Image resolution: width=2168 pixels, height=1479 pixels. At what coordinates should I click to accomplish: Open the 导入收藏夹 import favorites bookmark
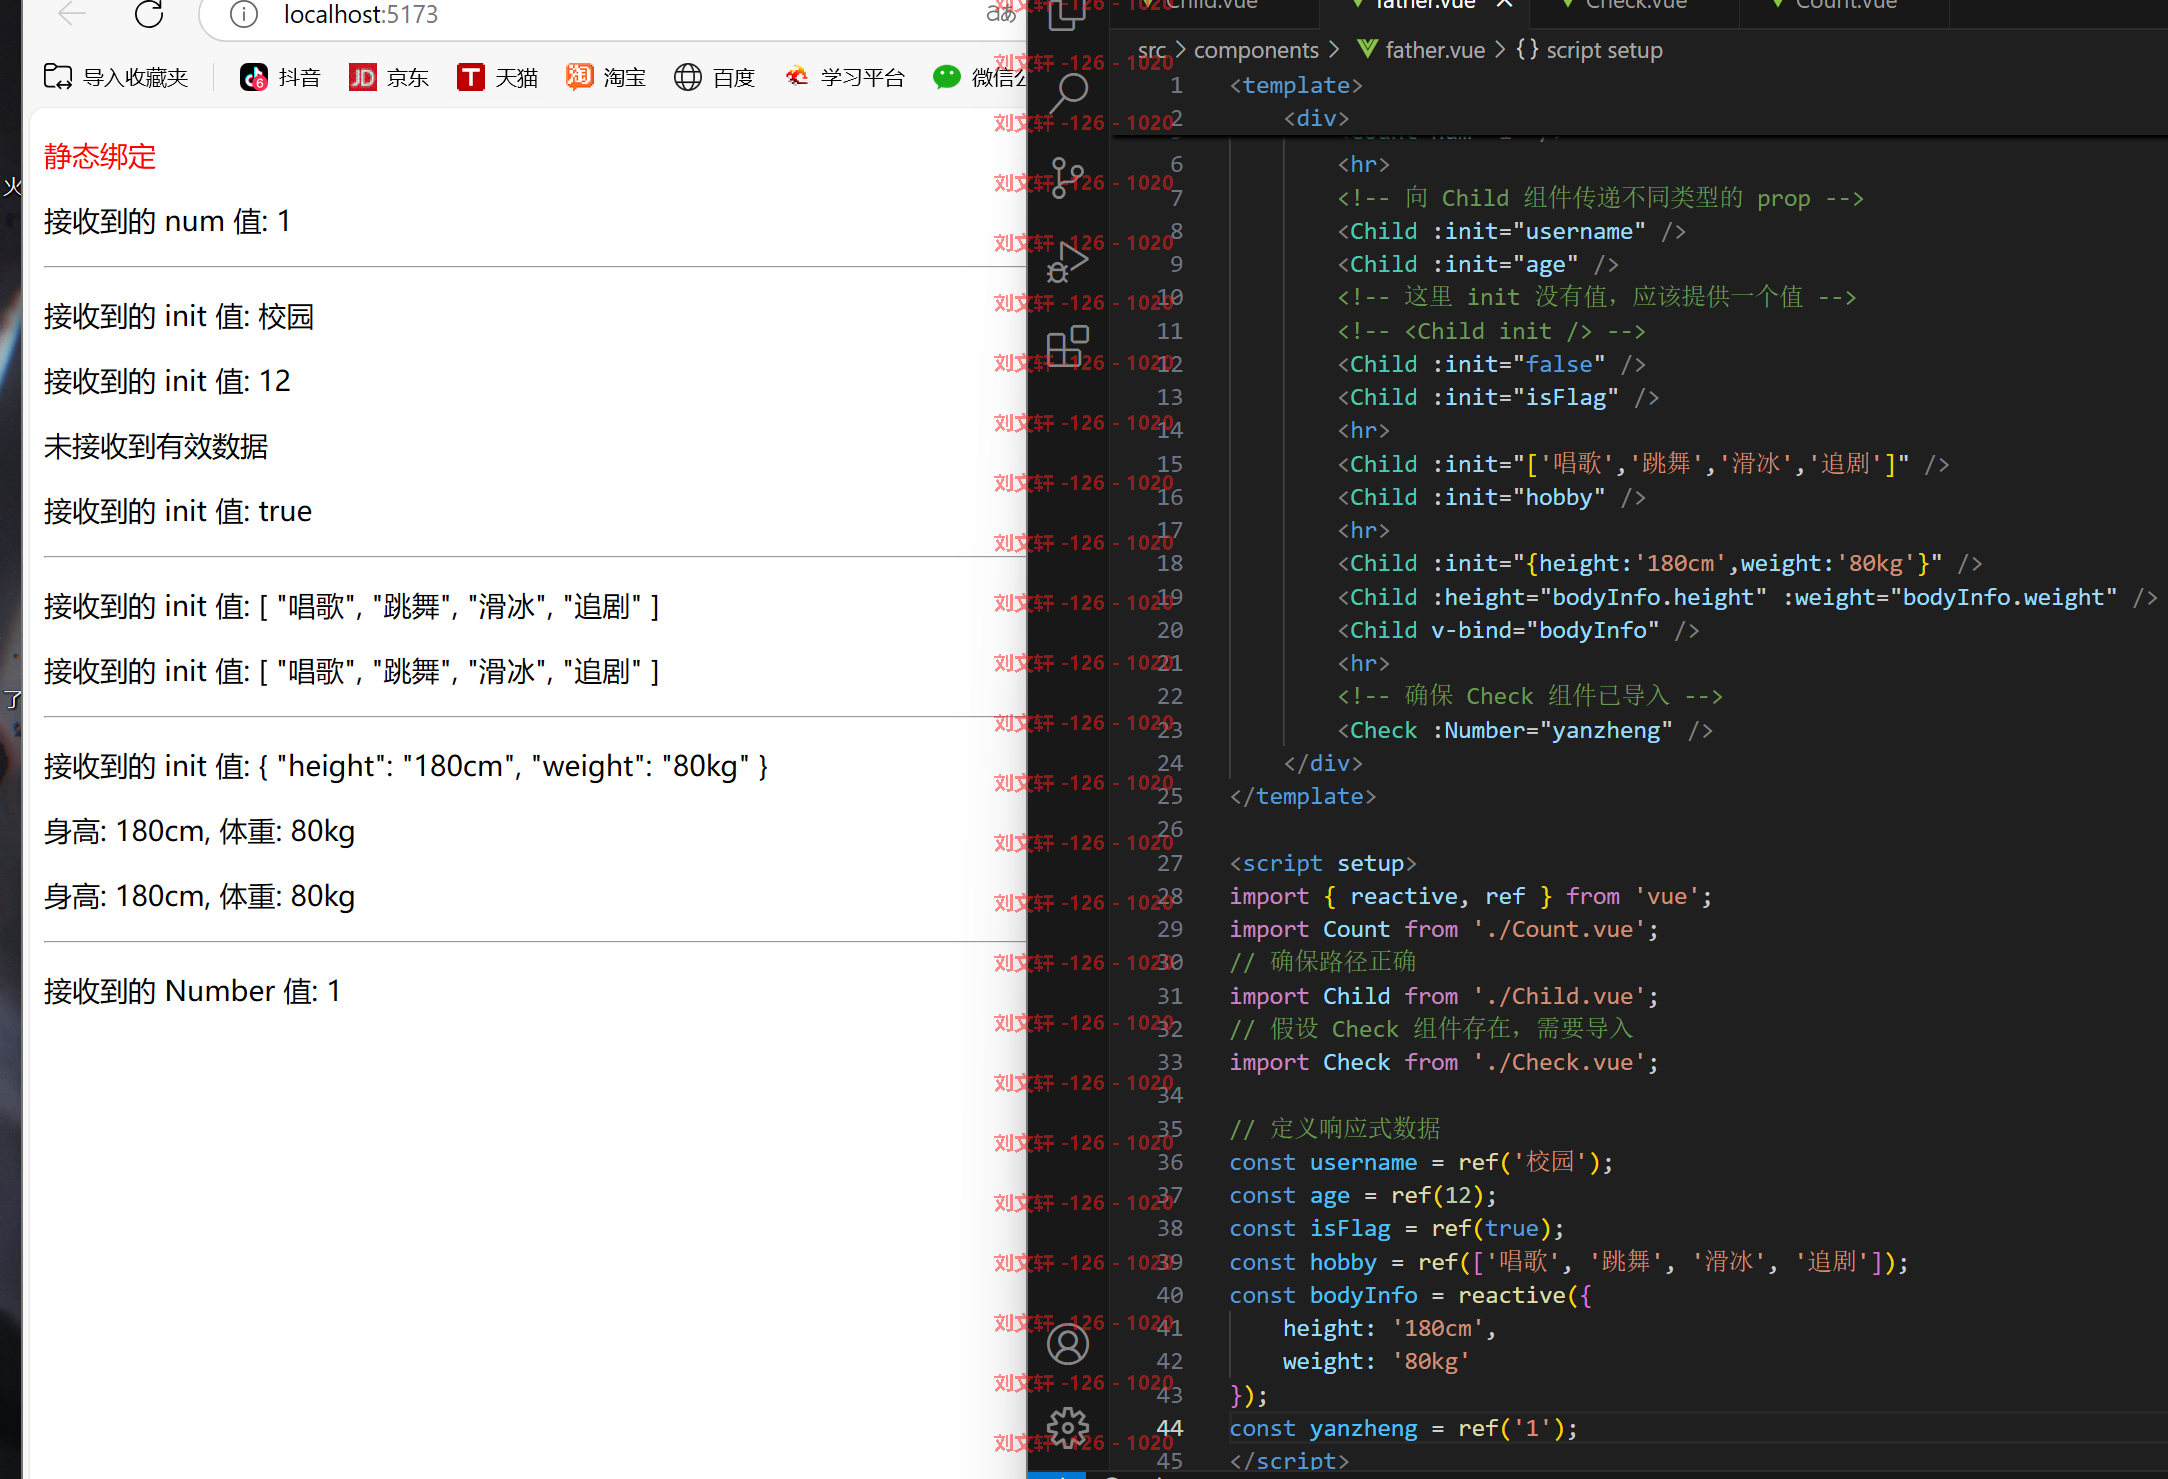tap(116, 77)
